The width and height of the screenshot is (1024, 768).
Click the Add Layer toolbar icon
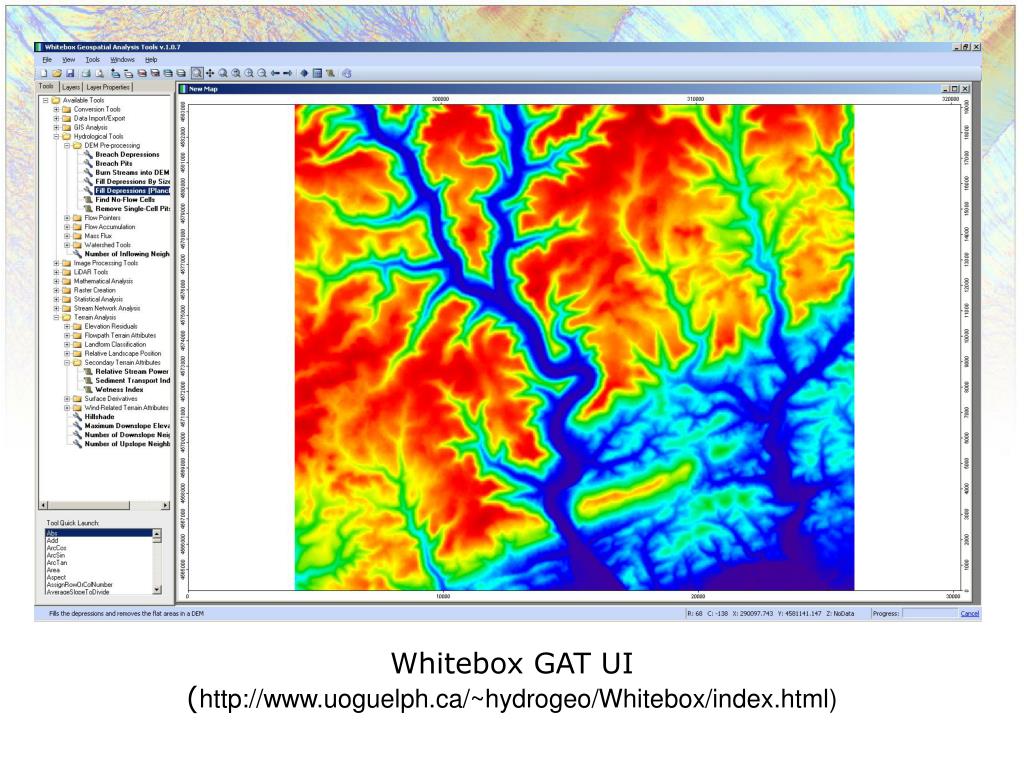coord(116,73)
